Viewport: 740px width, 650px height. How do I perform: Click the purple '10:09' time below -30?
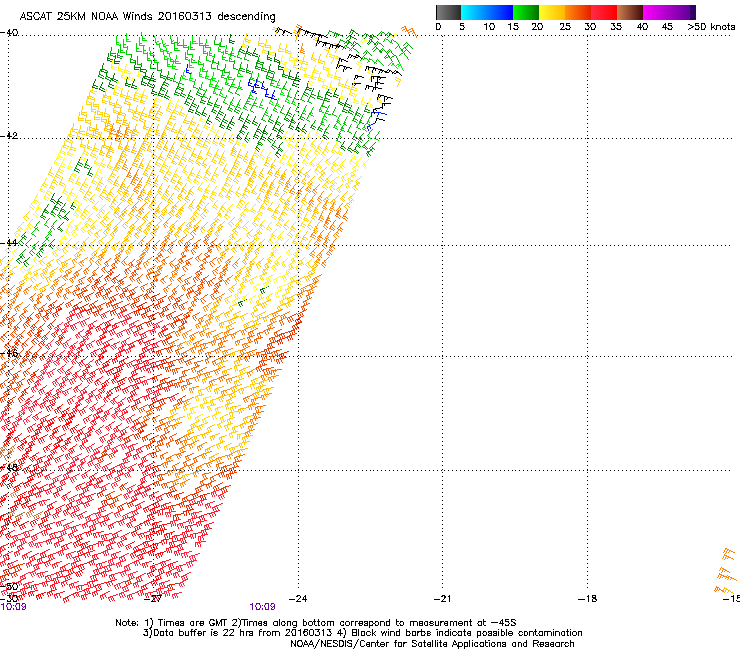click(14, 607)
